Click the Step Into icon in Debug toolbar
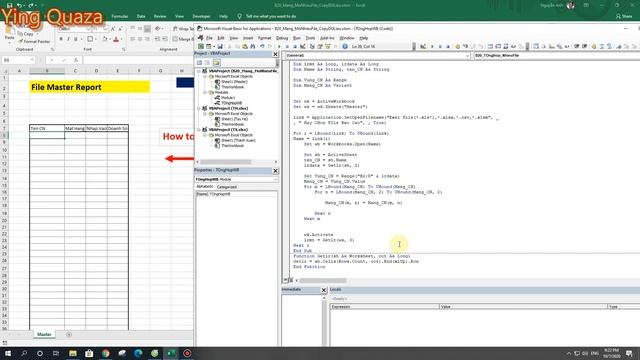 pos(464,47)
